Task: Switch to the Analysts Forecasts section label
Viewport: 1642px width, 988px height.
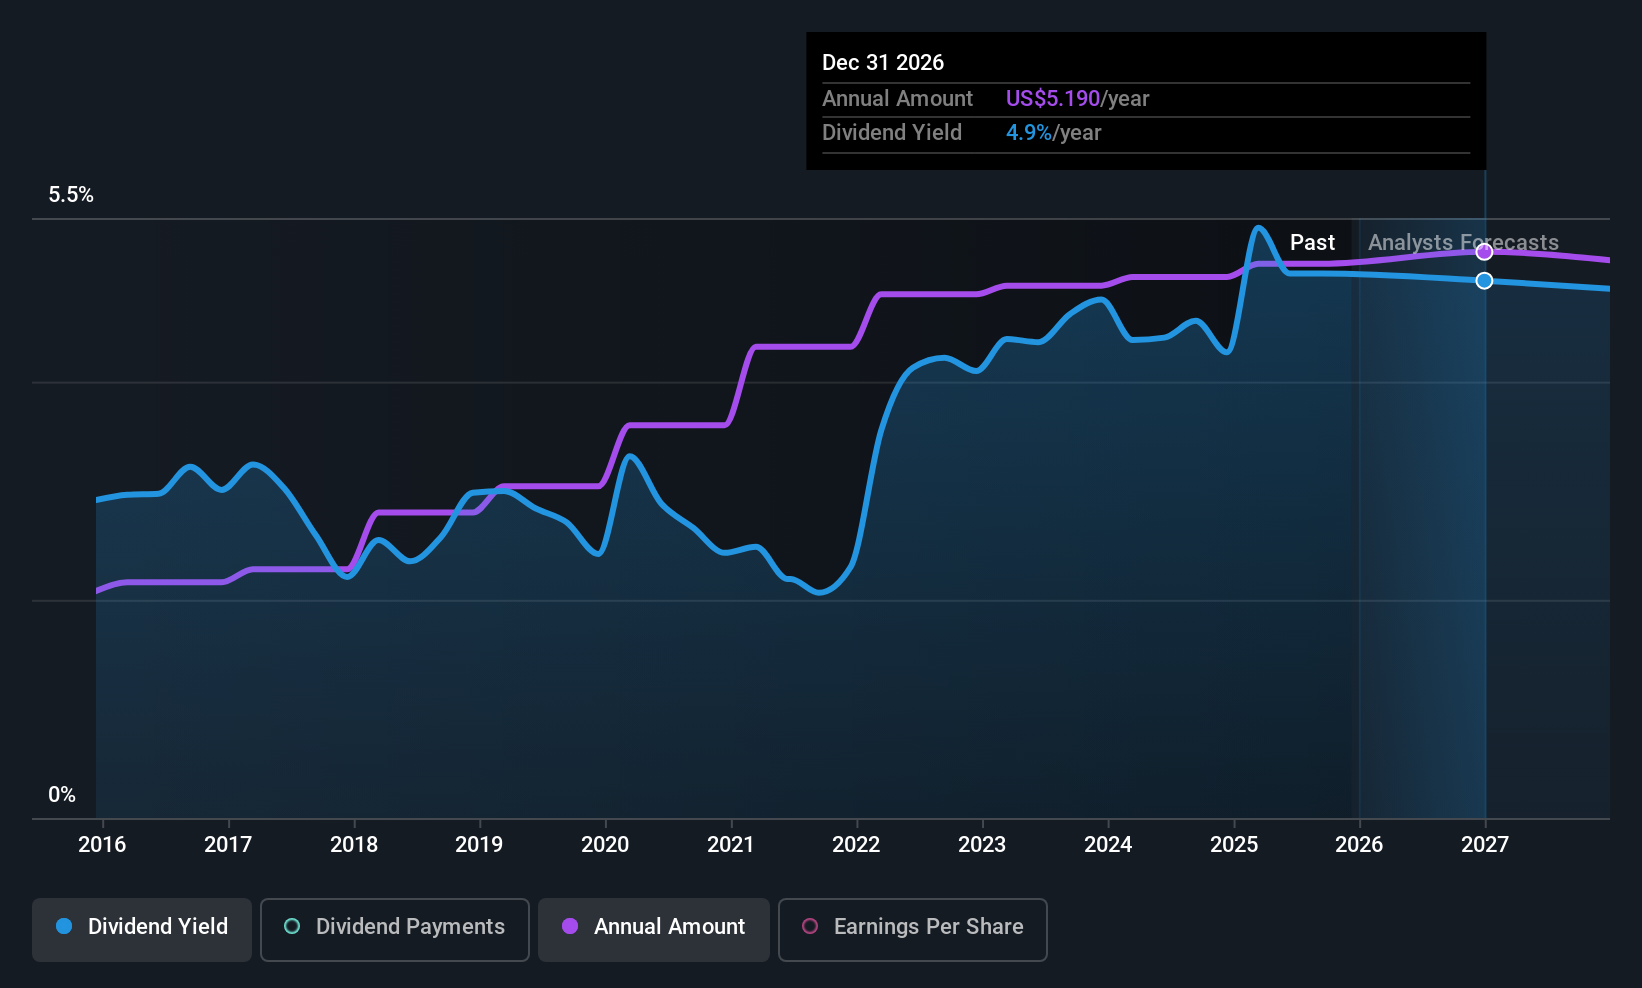Action: coord(1462,242)
